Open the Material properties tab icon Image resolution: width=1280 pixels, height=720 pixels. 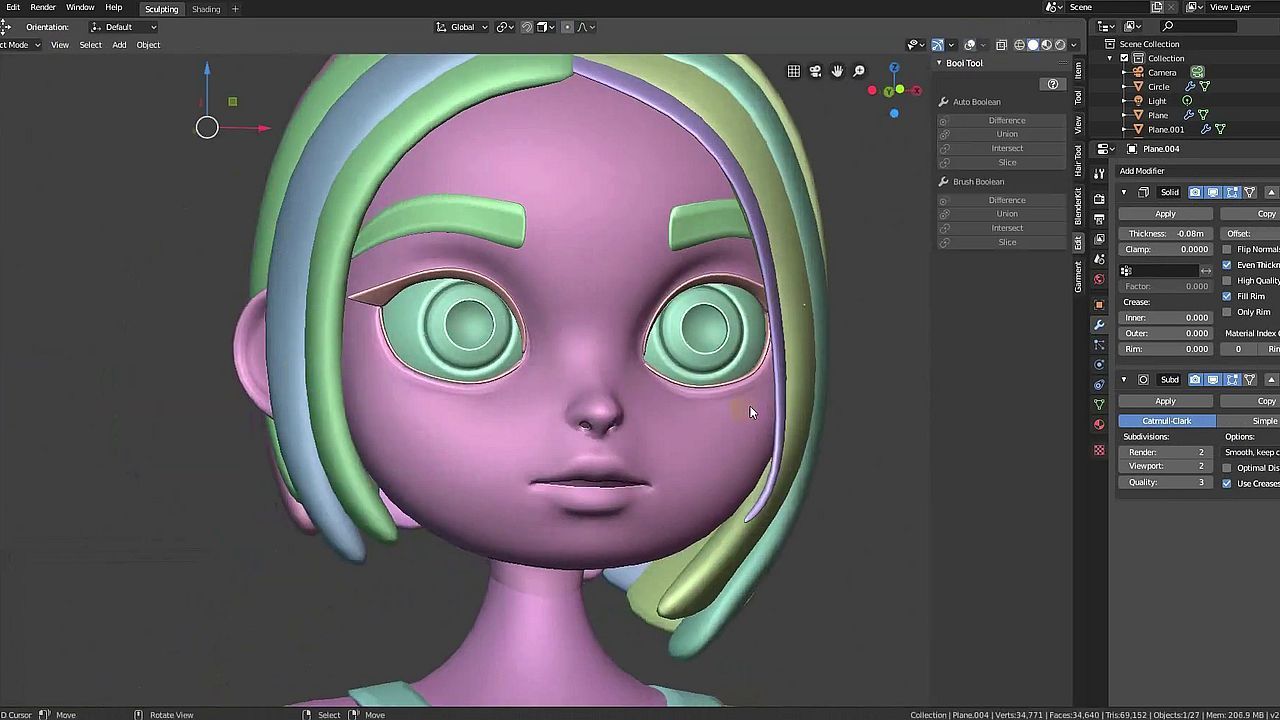(1099, 424)
